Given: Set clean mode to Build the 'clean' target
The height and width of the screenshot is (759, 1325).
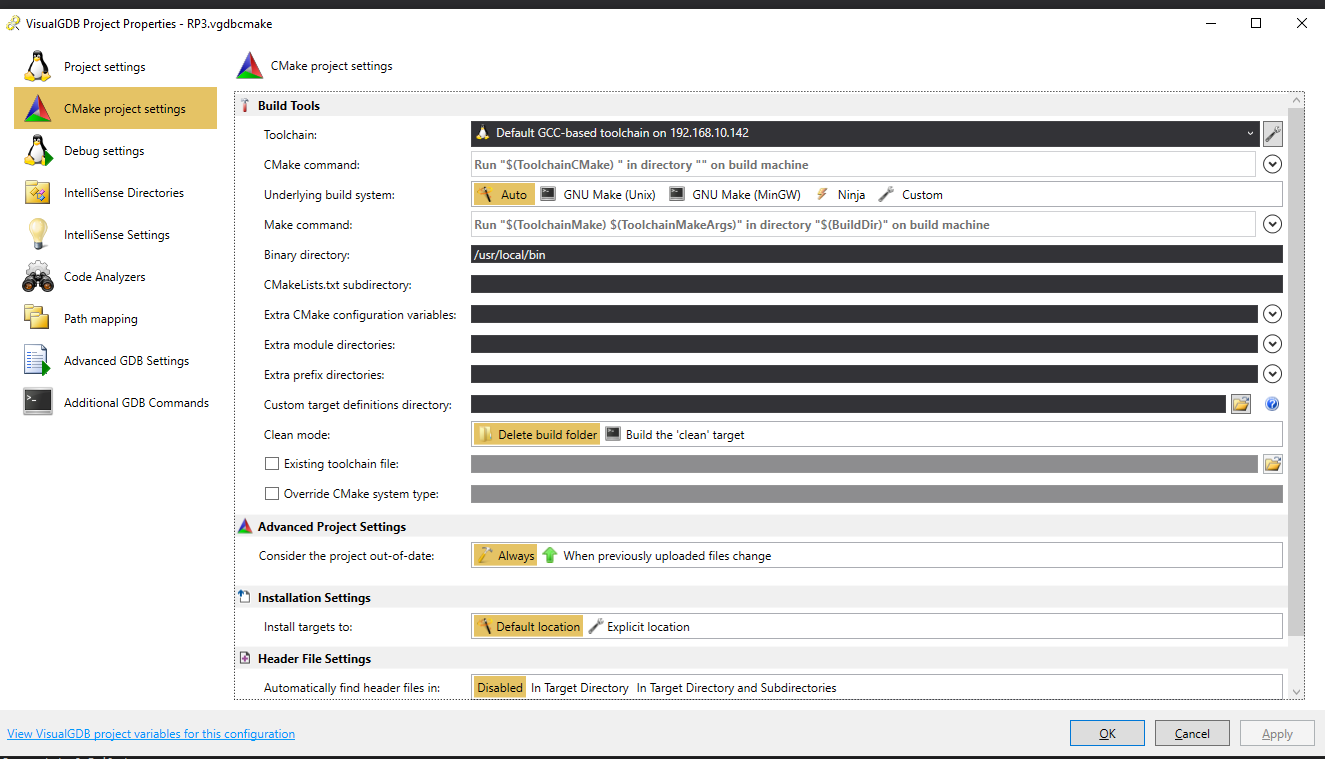Looking at the screenshot, I should (675, 435).
